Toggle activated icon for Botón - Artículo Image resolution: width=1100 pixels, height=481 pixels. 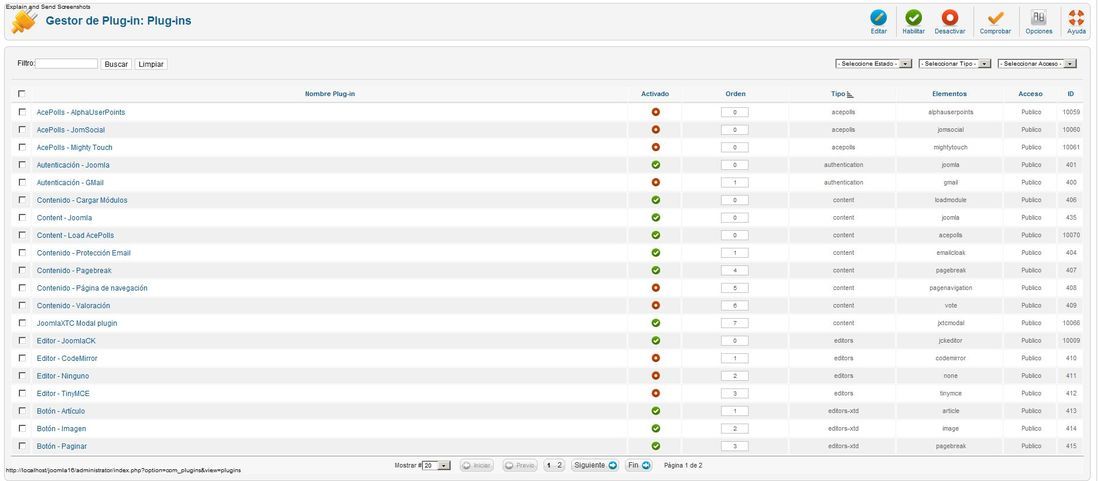tap(655, 411)
